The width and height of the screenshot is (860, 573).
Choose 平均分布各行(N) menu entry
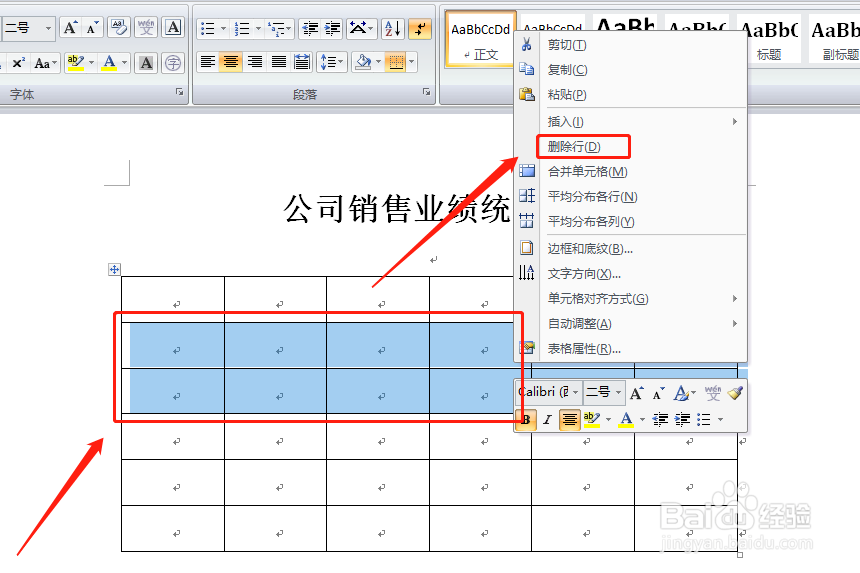(631, 196)
